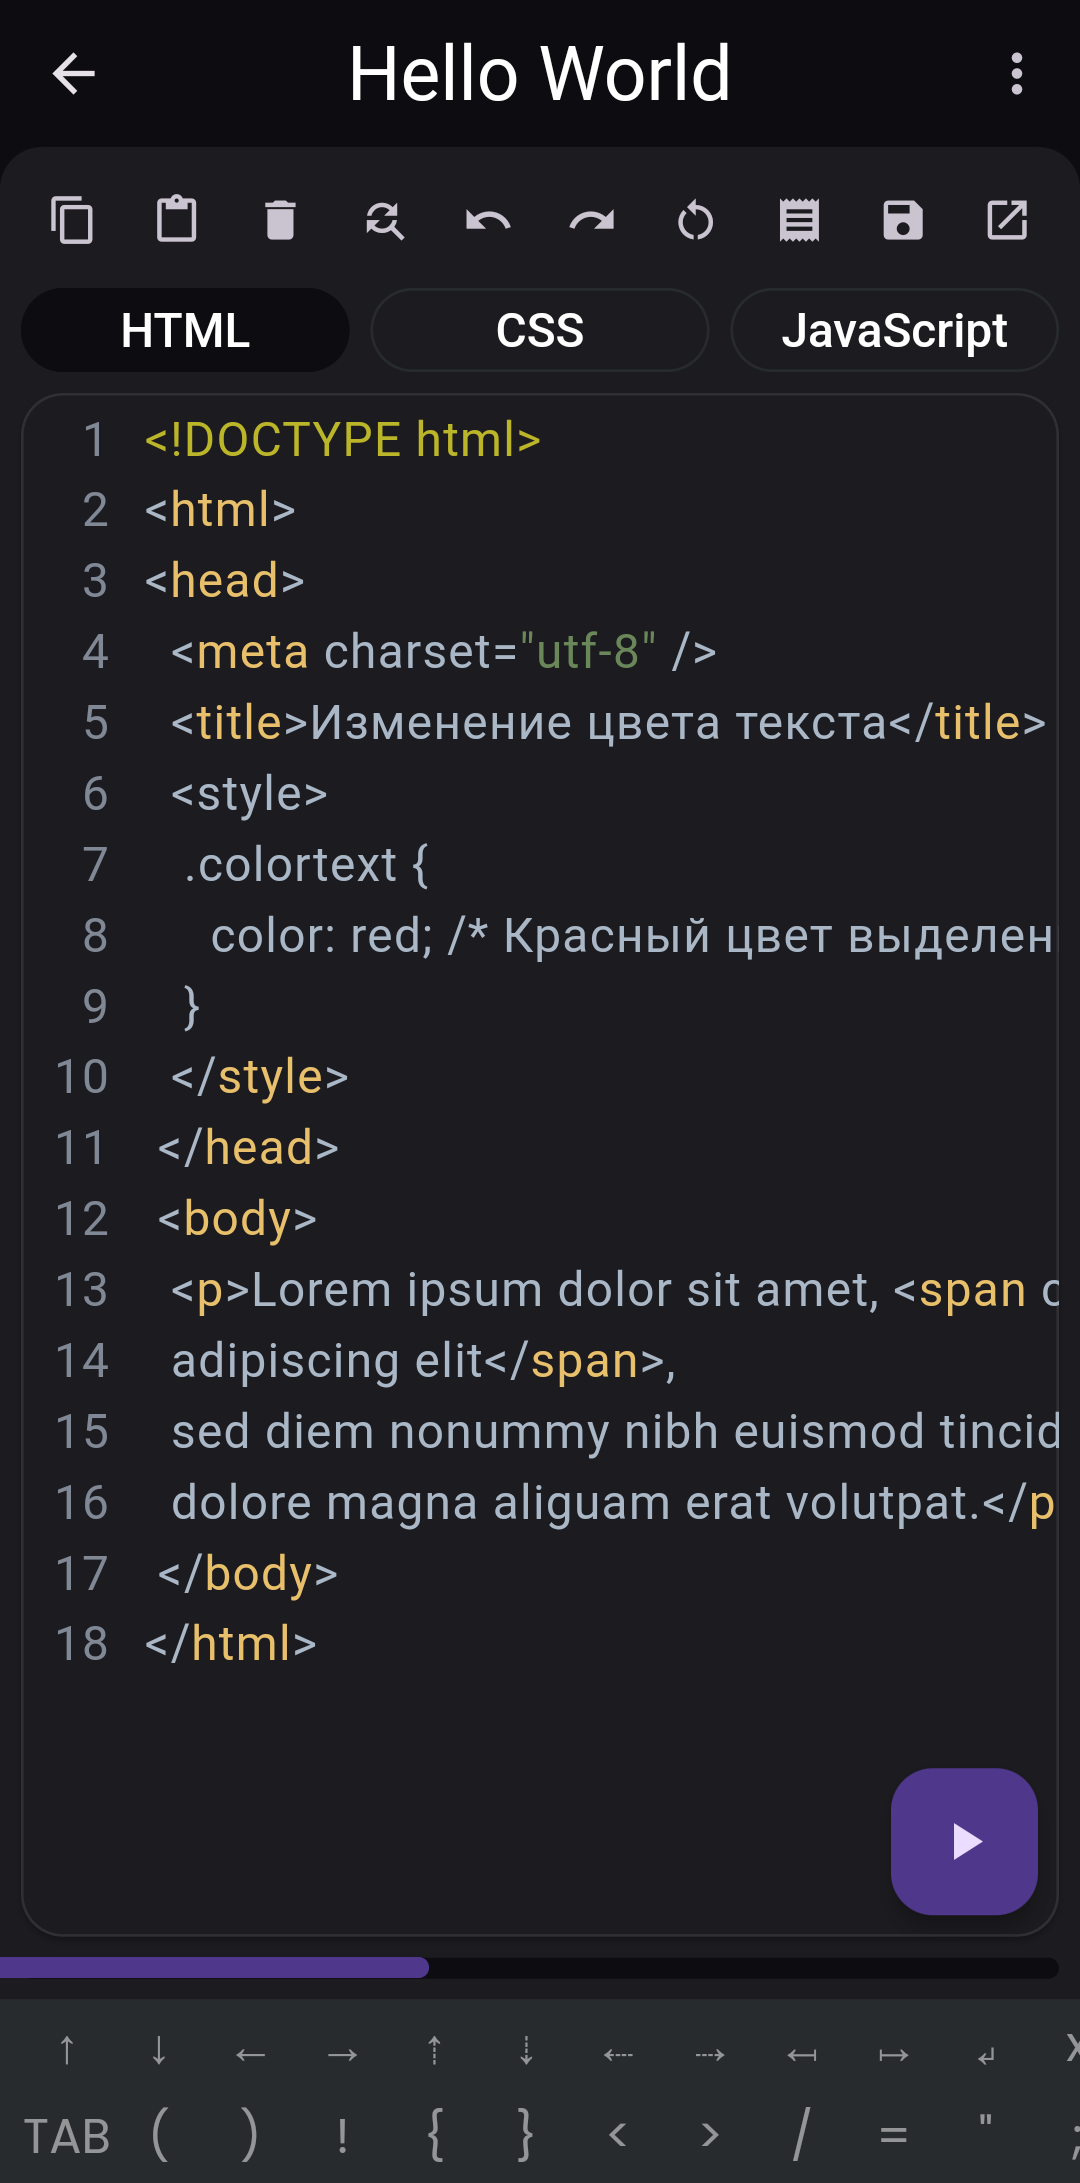Paste from clipboard using the toolbar icon
Viewport: 1080px width, 2183px height.
tap(176, 220)
